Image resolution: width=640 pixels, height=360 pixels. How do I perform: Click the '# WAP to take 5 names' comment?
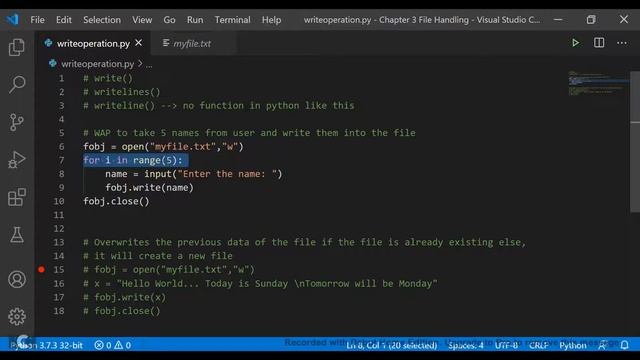click(x=249, y=133)
